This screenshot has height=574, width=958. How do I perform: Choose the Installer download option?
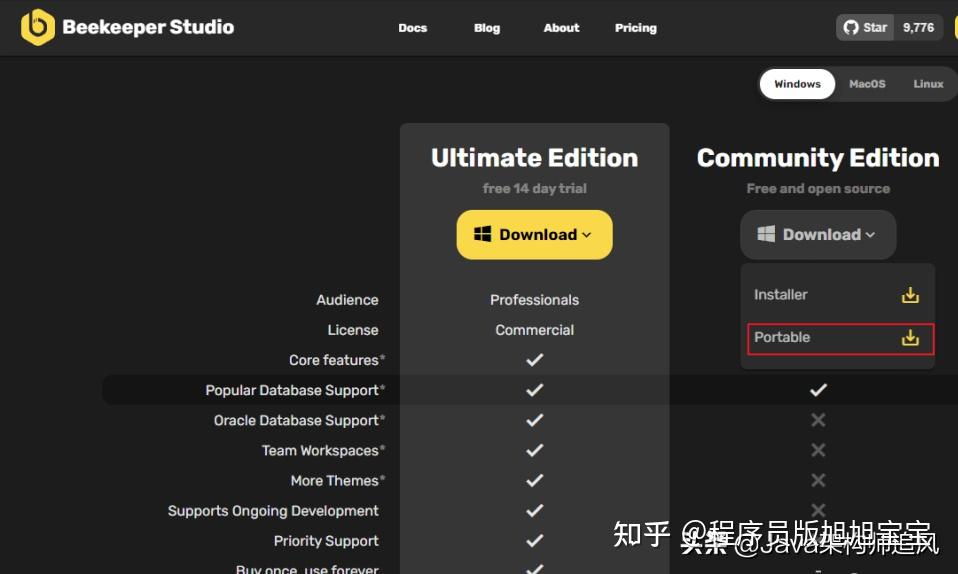pyautogui.click(x=838, y=295)
